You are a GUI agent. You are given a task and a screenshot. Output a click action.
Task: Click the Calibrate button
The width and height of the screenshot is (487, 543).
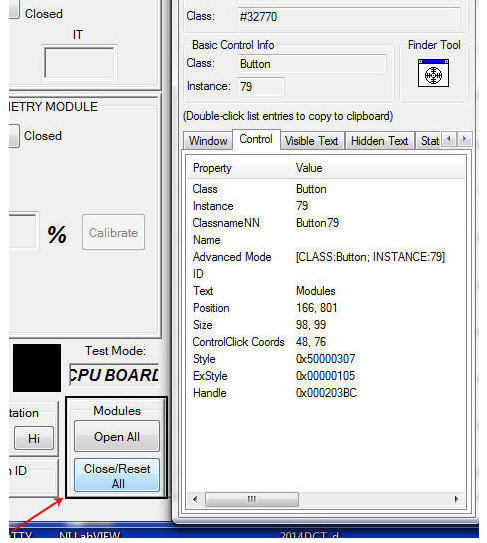pyautogui.click(x=113, y=232)
